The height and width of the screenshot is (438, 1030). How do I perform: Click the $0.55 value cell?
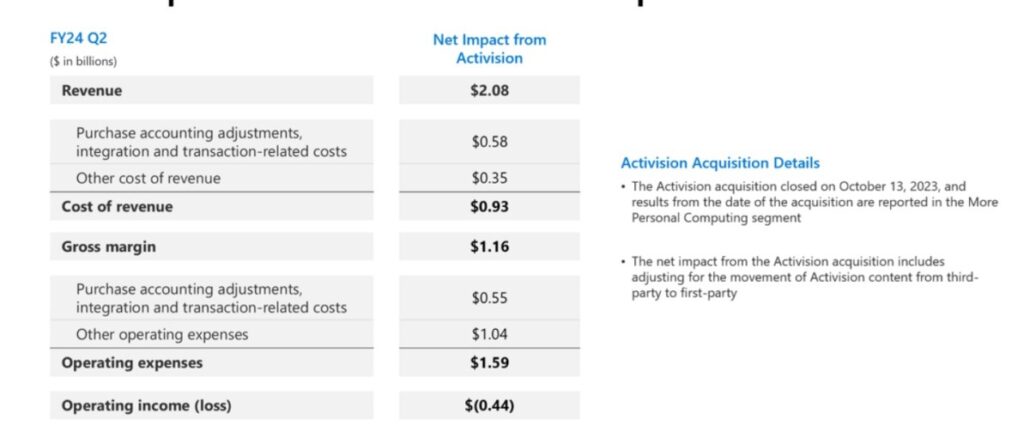[x=489, y=298]
